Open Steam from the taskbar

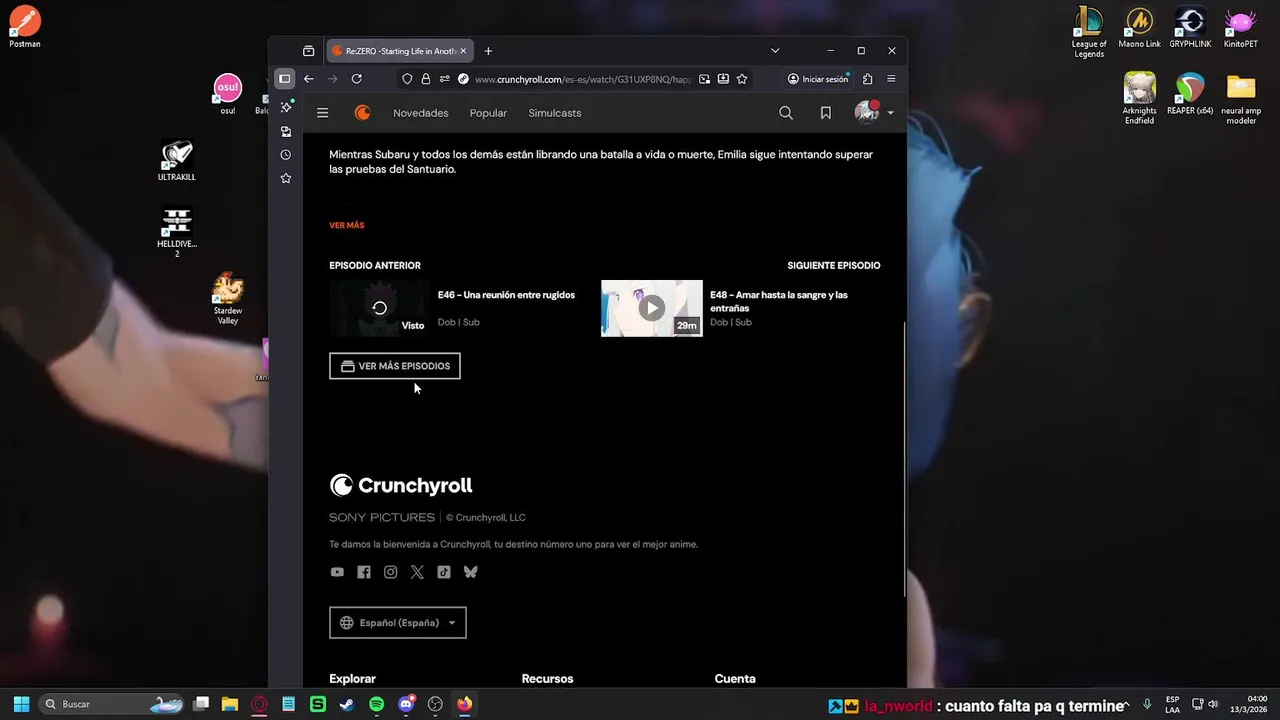pos(347,704)
